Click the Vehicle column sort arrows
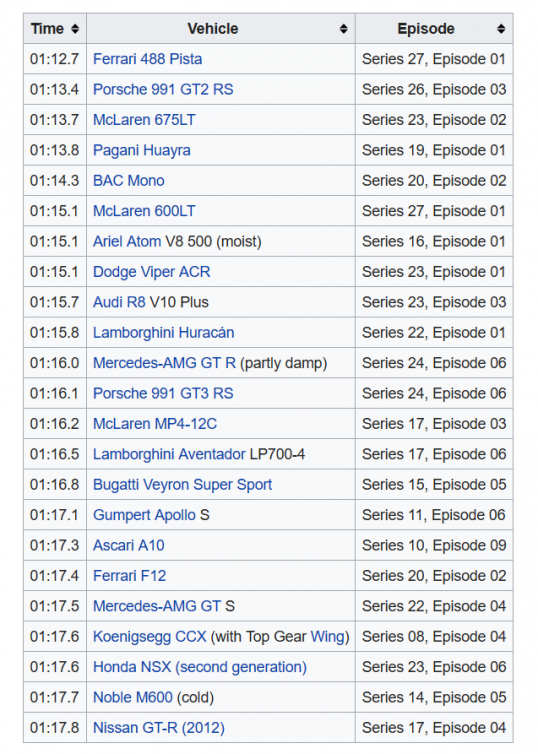Screen dimensions: 538x754 pos(343,29)
